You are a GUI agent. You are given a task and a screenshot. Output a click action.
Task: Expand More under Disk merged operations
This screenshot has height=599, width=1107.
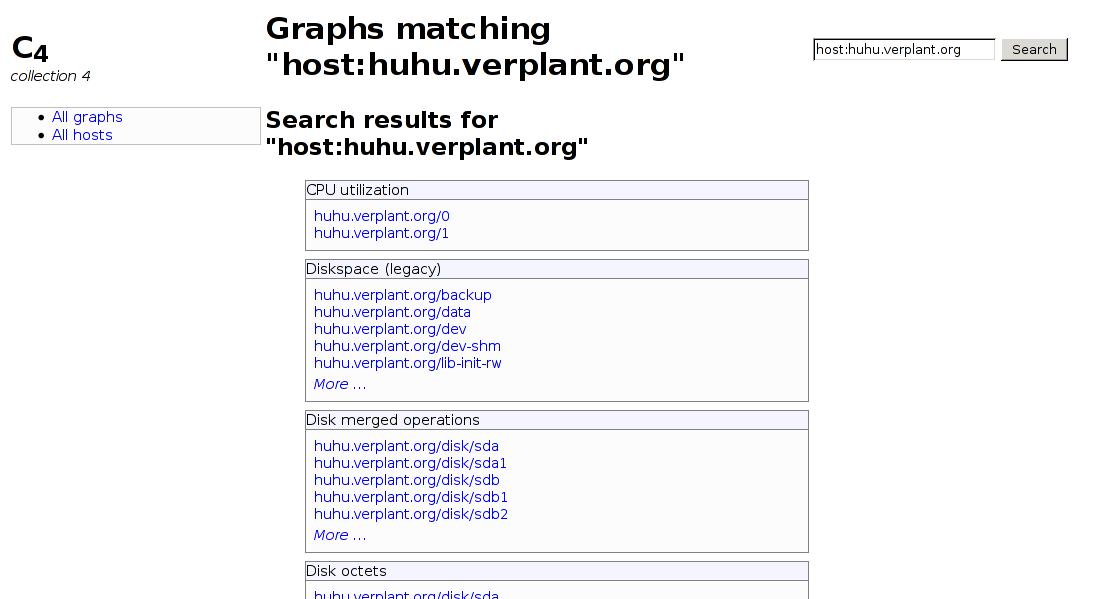point(340,535)
